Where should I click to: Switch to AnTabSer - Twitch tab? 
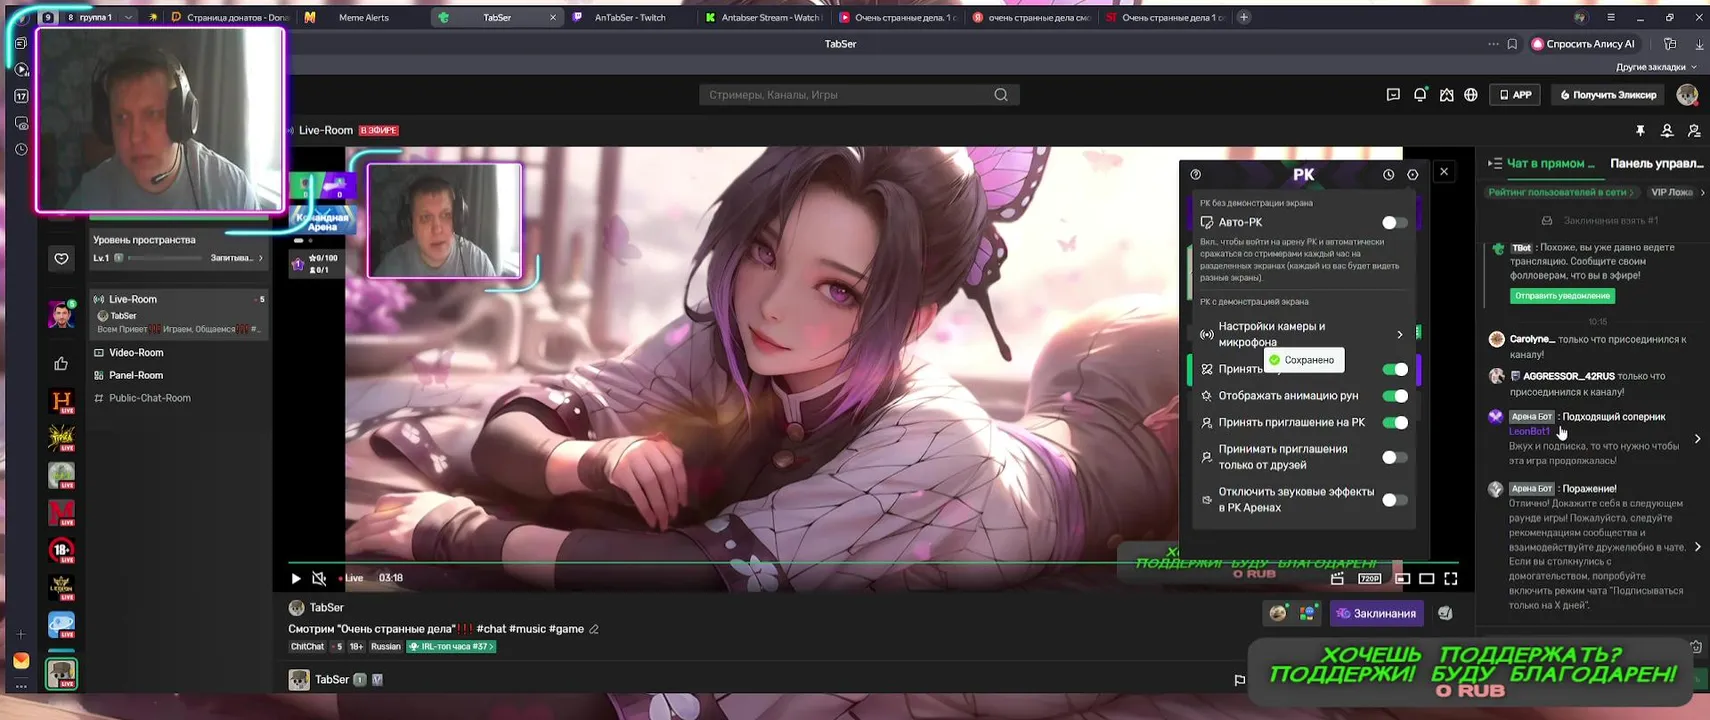pyautogui.click(x=630, y=17)
